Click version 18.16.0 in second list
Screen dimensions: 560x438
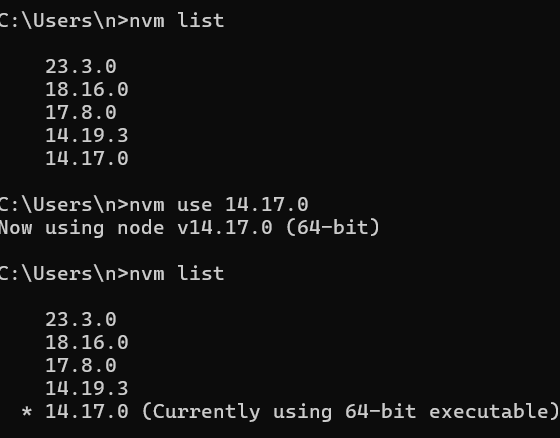87,342
